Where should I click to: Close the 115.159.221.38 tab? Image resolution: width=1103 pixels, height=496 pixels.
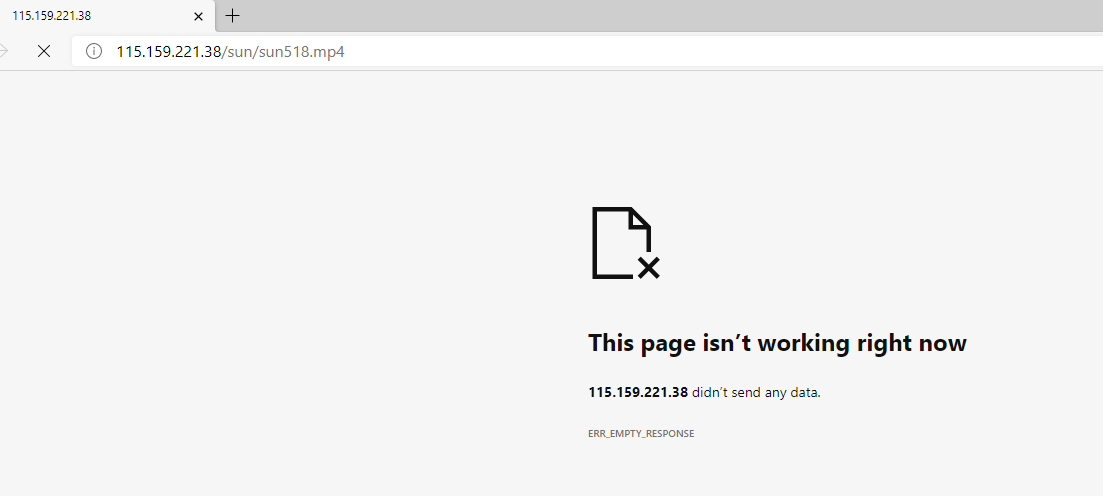click(198, 16)
